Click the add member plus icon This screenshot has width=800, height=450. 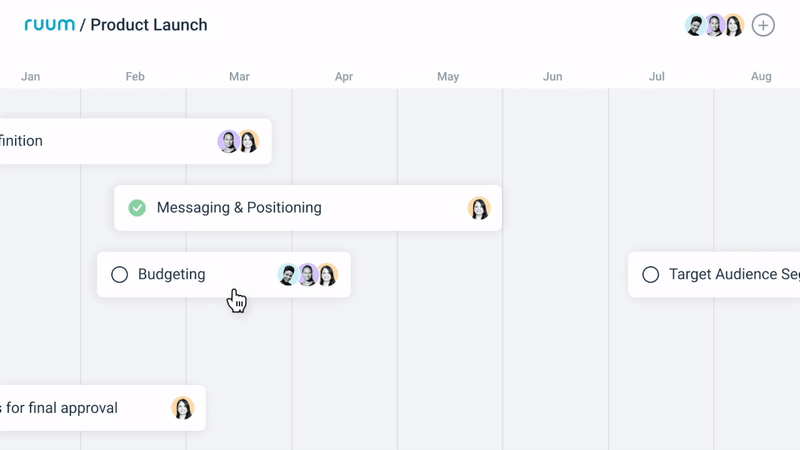coord(763,25)
